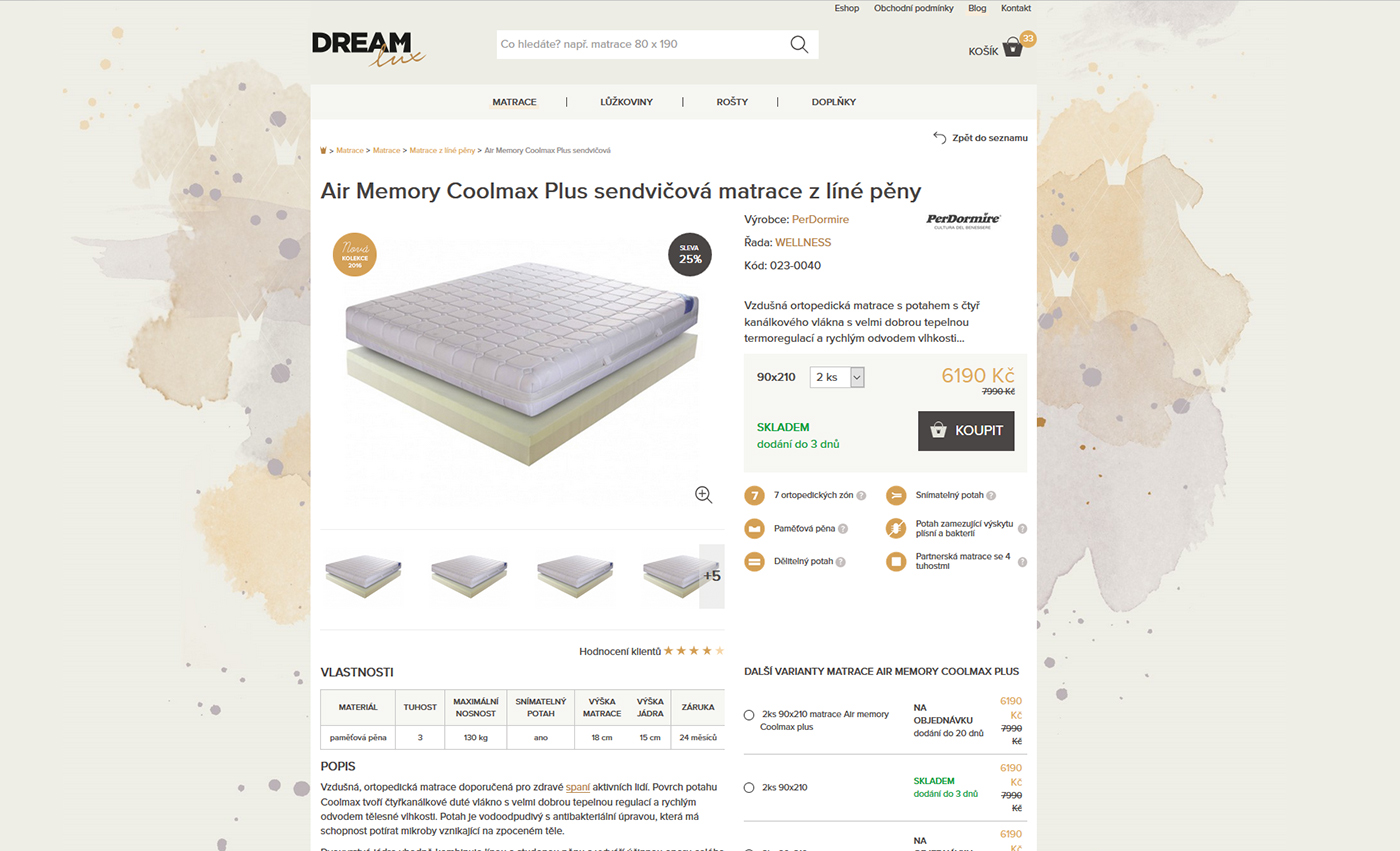Click the search input field
The height and width of the screenshot is (851, 1400).
[x=642, y=44]
